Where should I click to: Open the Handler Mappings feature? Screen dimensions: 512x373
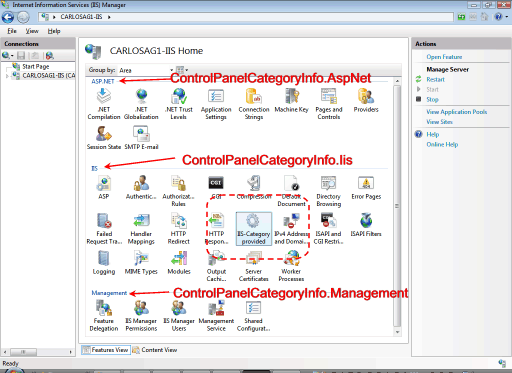pos(141,229)
